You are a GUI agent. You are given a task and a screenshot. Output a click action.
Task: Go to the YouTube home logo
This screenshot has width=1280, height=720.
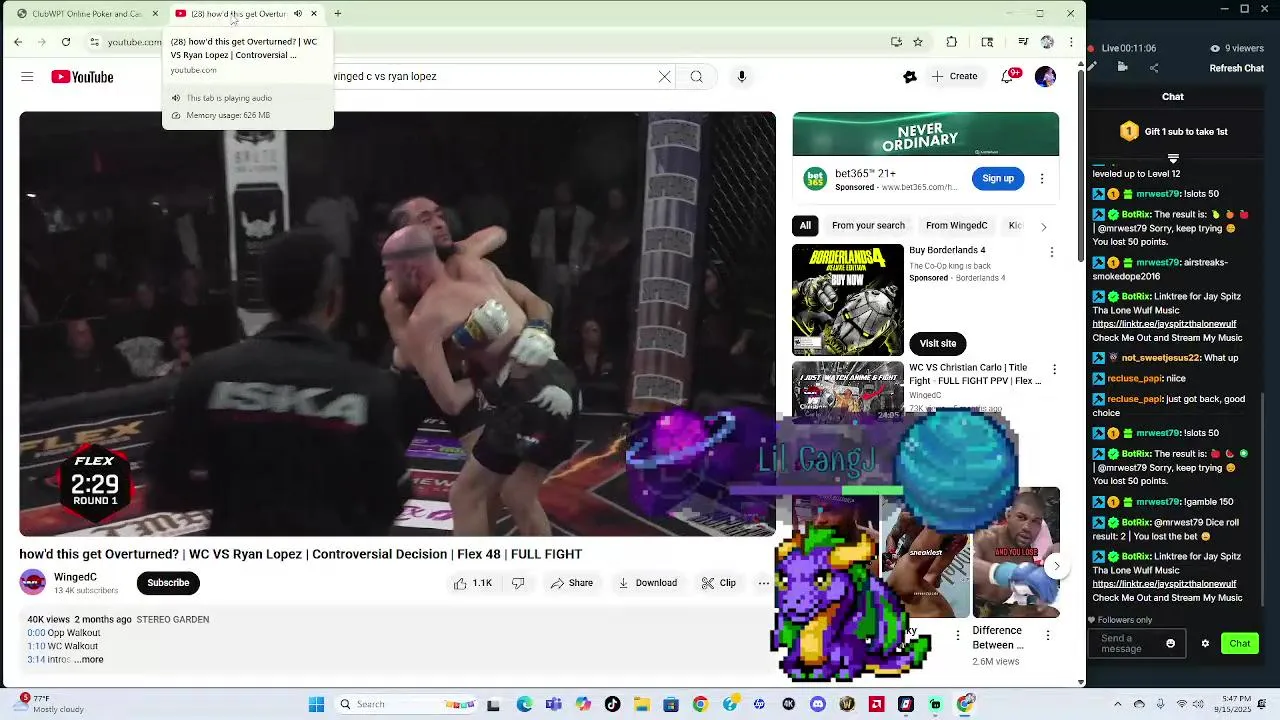[x=82, y=77]
